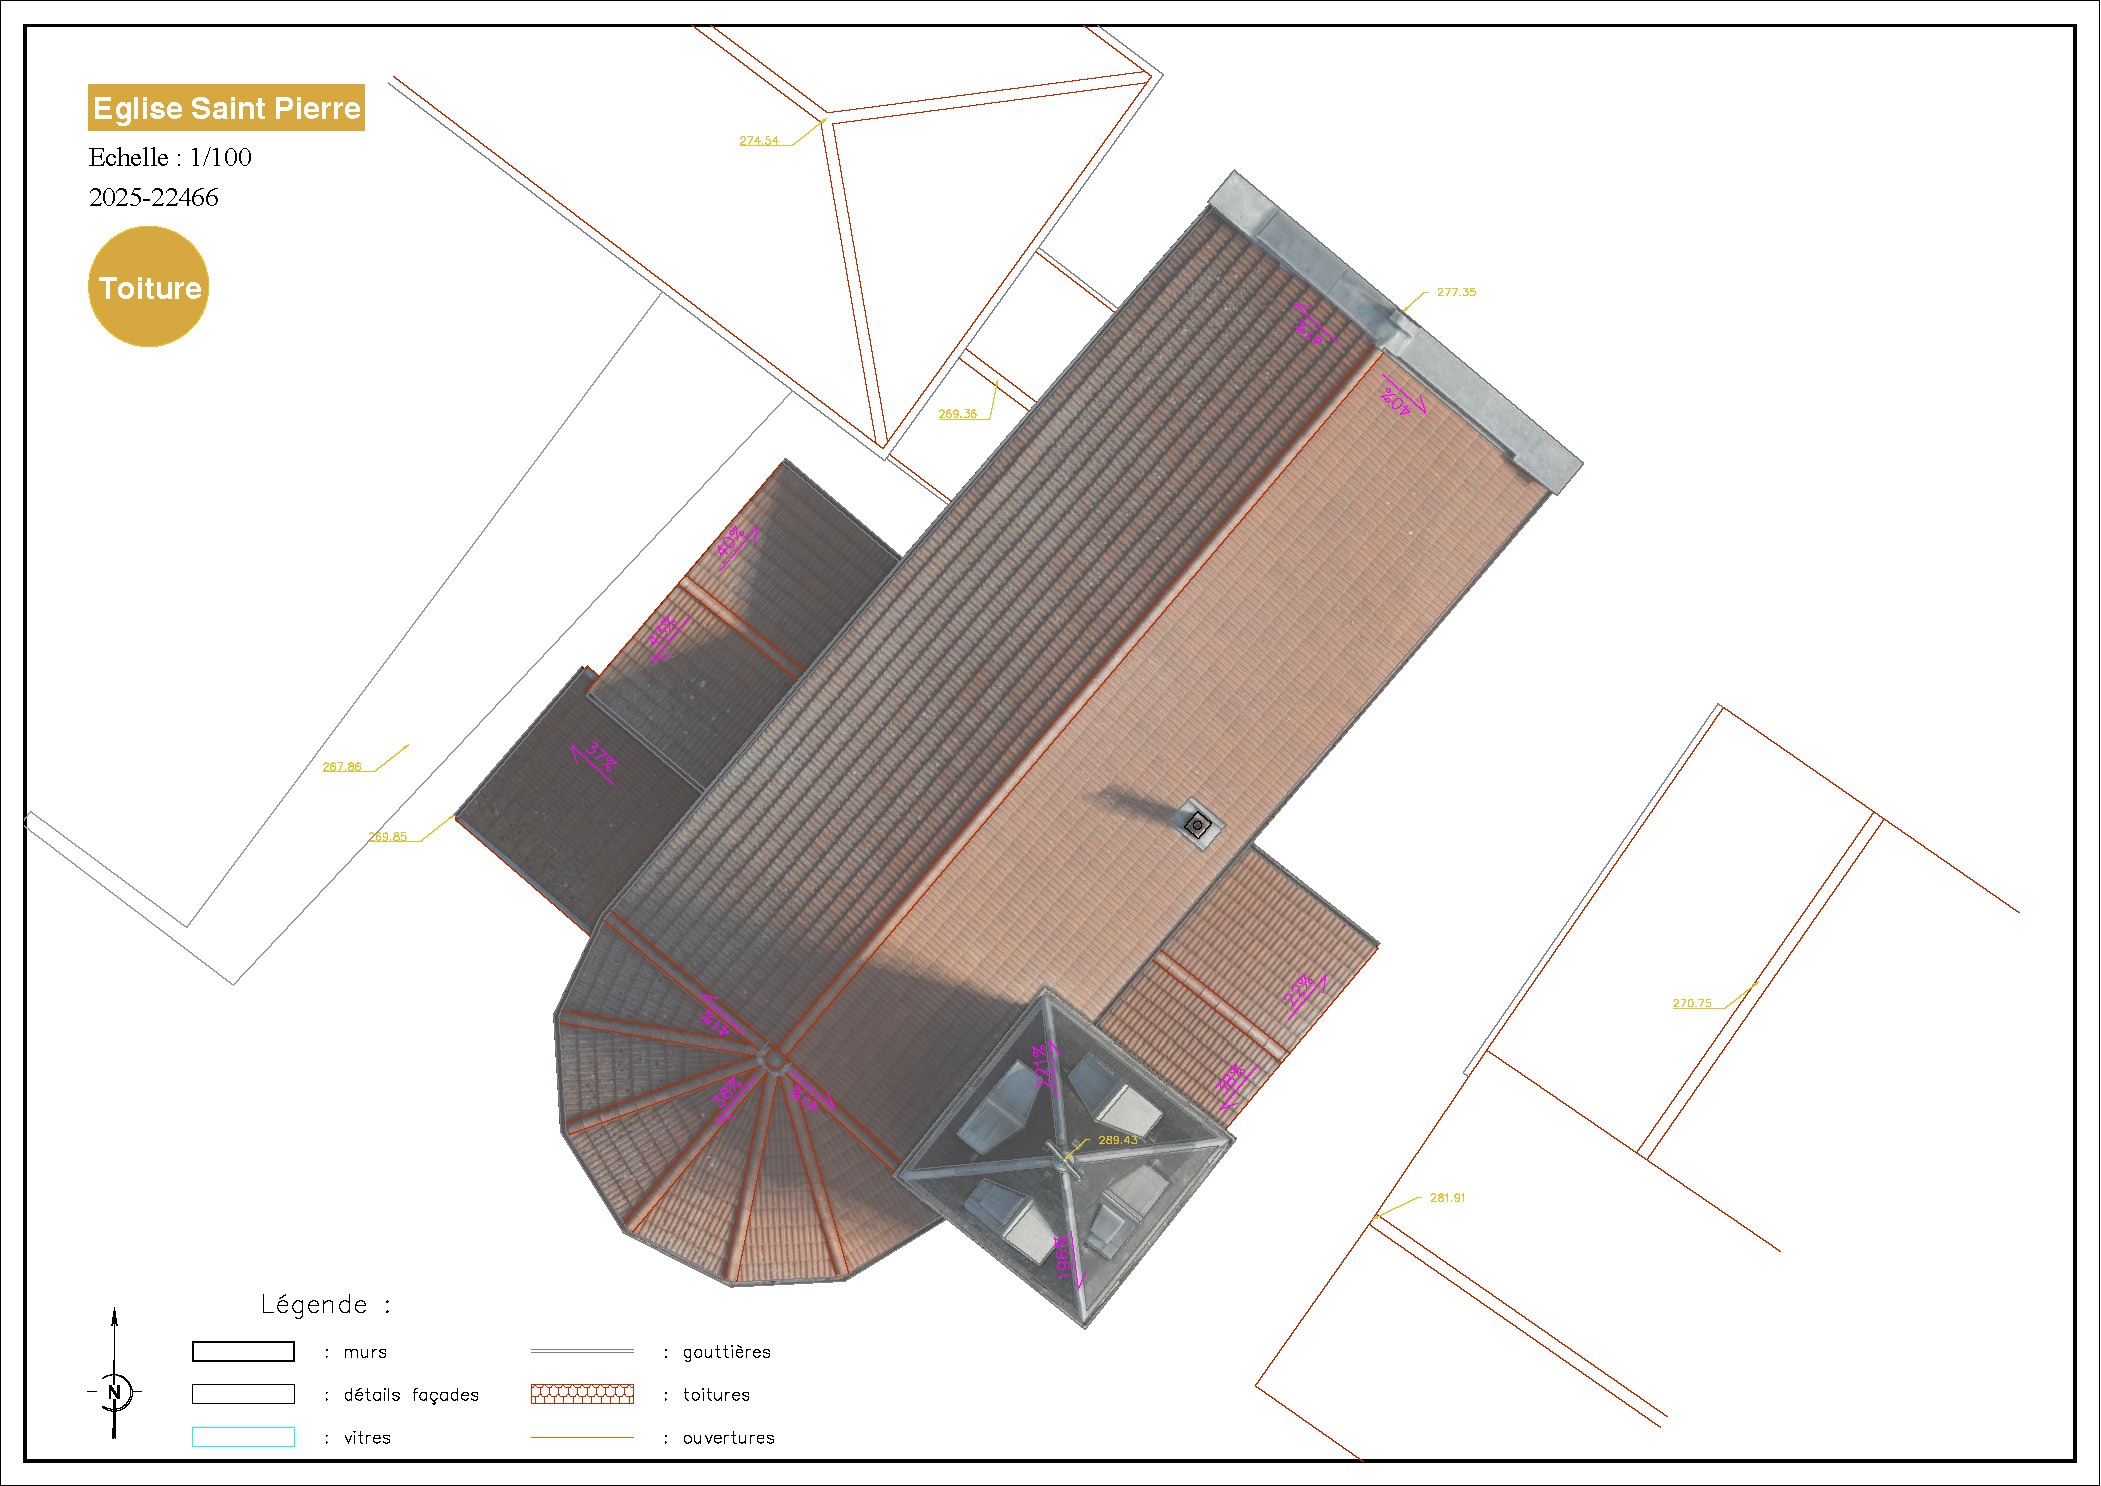Click the apse roof finial circle
2101x1486 pixels.
pyautogui.click(x=773, y=1058)
